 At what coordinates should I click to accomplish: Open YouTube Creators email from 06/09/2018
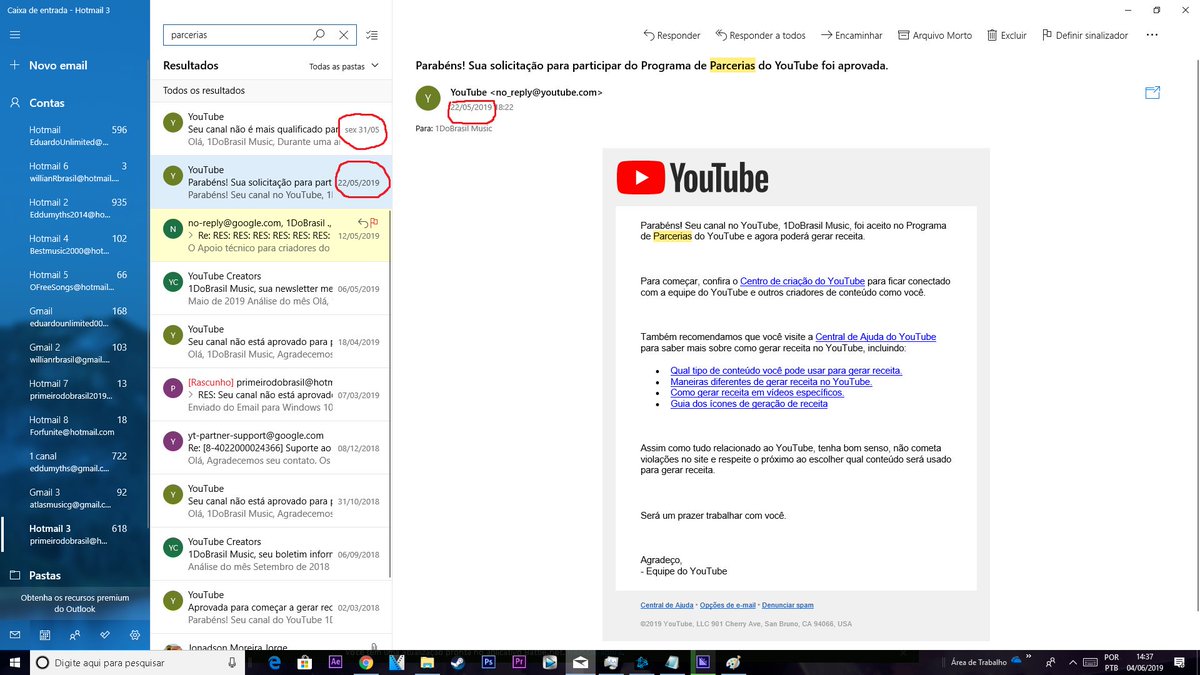tap(270, 553)
